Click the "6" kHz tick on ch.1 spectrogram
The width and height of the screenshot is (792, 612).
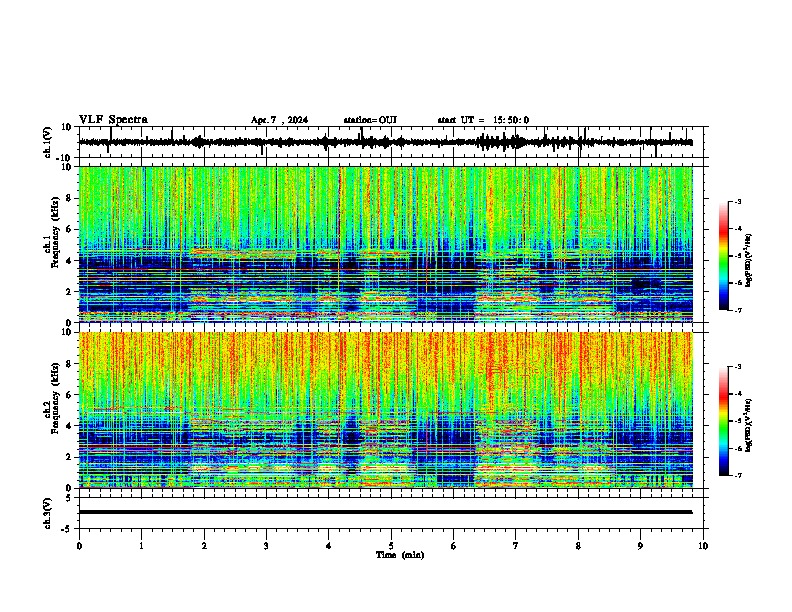tap(69, 229)
